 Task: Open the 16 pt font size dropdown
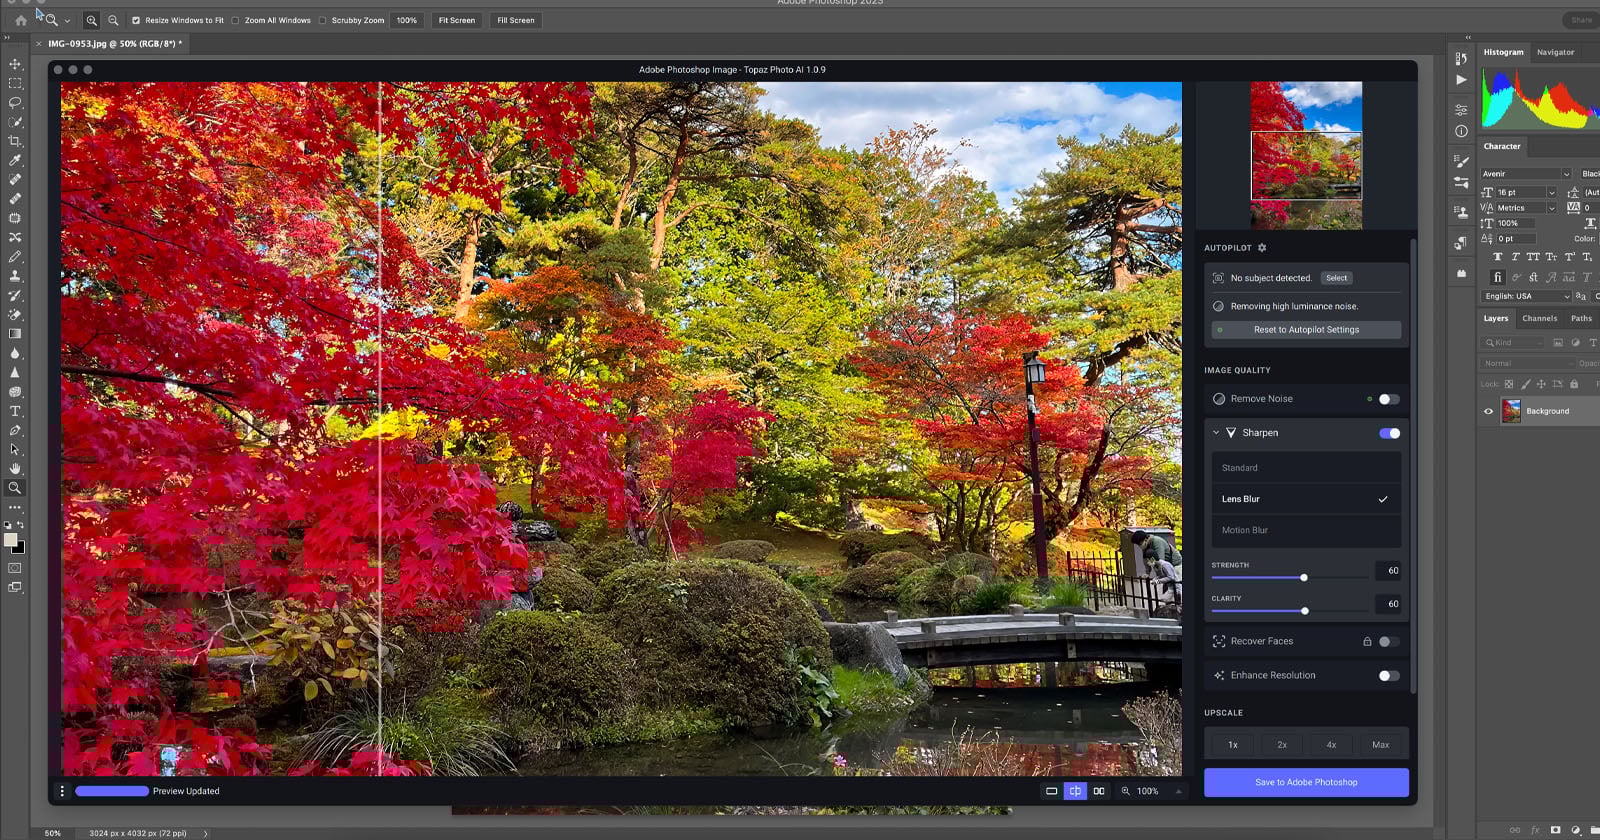click(x=1551, y=192)
